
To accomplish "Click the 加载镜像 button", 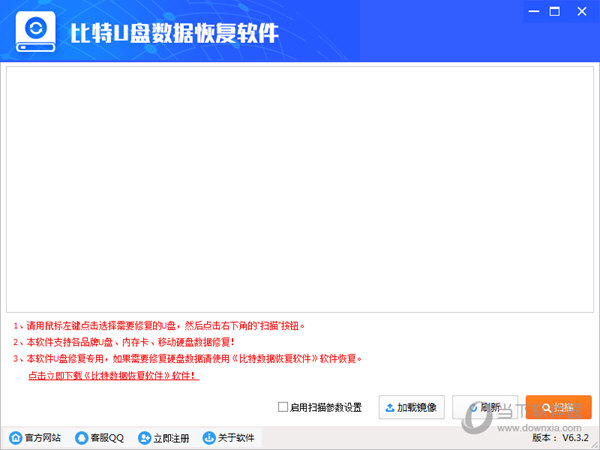I will (x=411, y=407).
